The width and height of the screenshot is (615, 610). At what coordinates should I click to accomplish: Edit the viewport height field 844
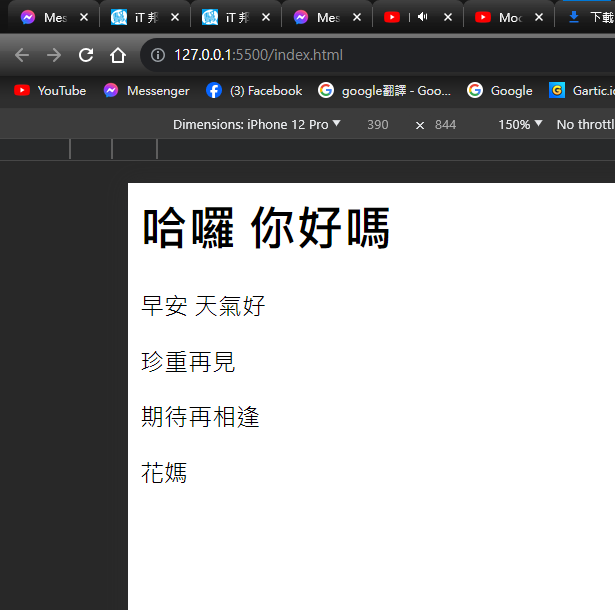click(445, 125)
